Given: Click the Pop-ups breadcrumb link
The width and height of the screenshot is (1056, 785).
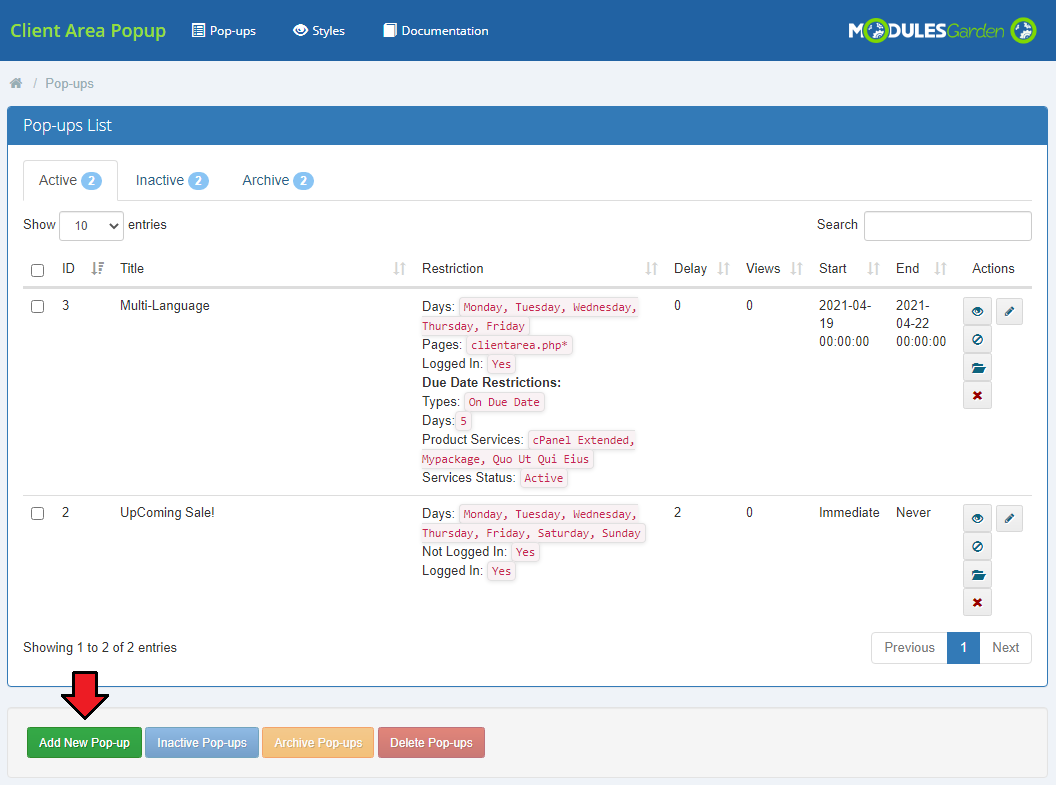Looking at the screenshot, I should [69, 83].
